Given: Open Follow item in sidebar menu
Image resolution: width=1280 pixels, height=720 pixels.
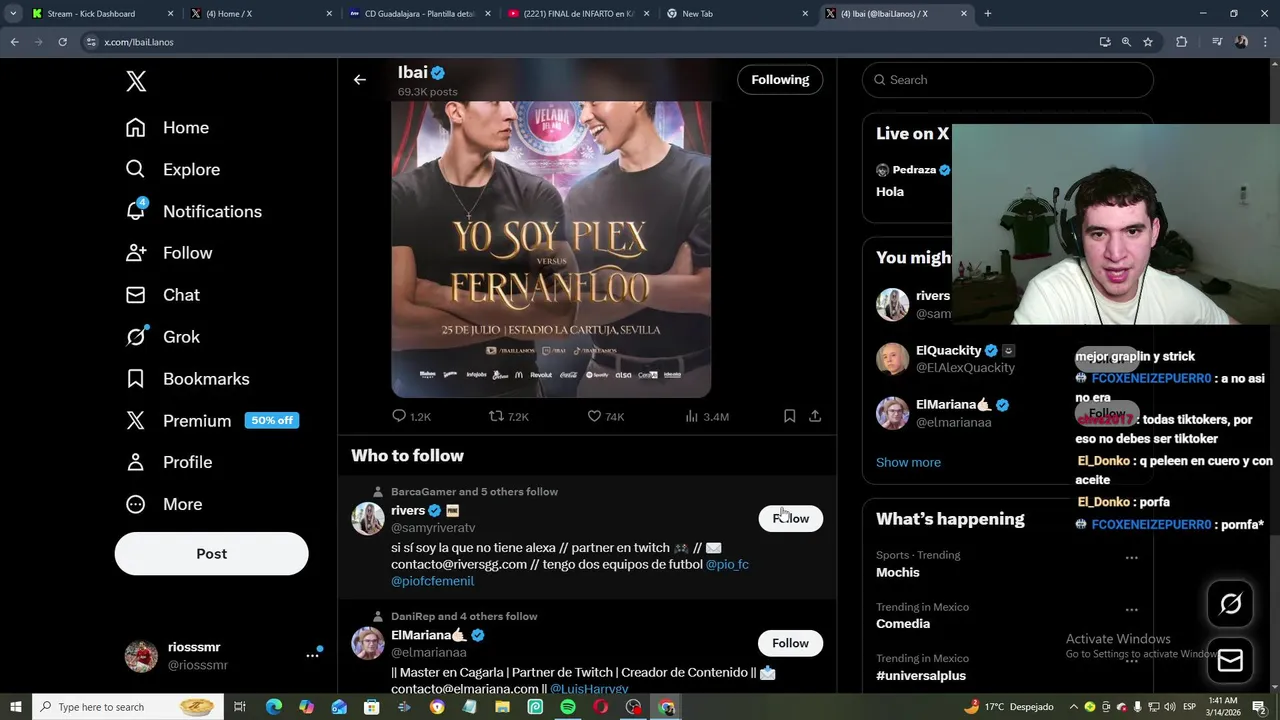Looking at the screenshot, I should pyautogui.click(x=169, y=253).
